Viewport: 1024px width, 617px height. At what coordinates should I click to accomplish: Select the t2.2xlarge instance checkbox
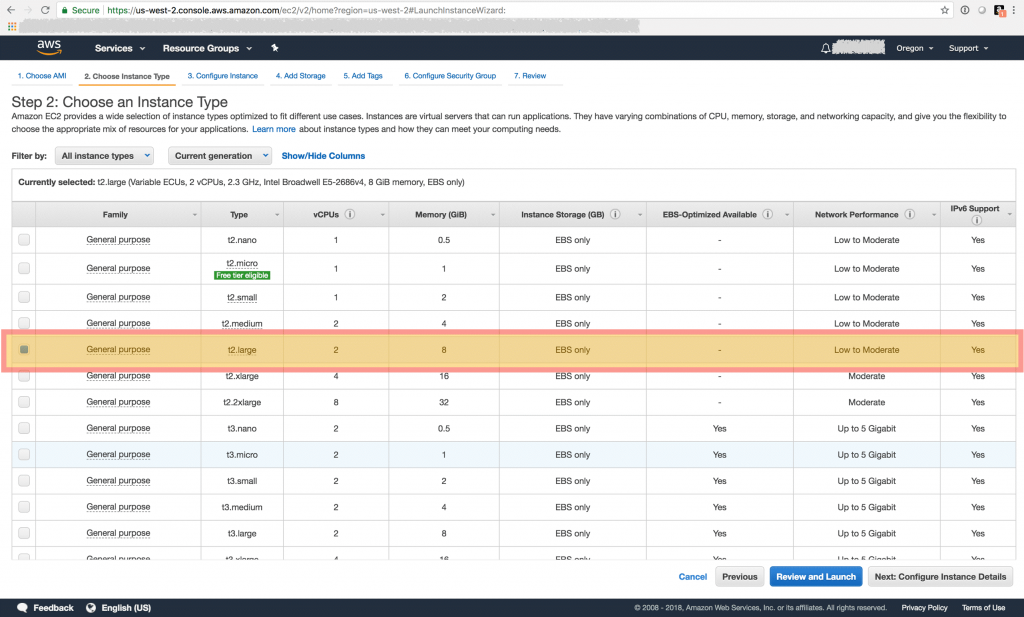tap(24, 402)
